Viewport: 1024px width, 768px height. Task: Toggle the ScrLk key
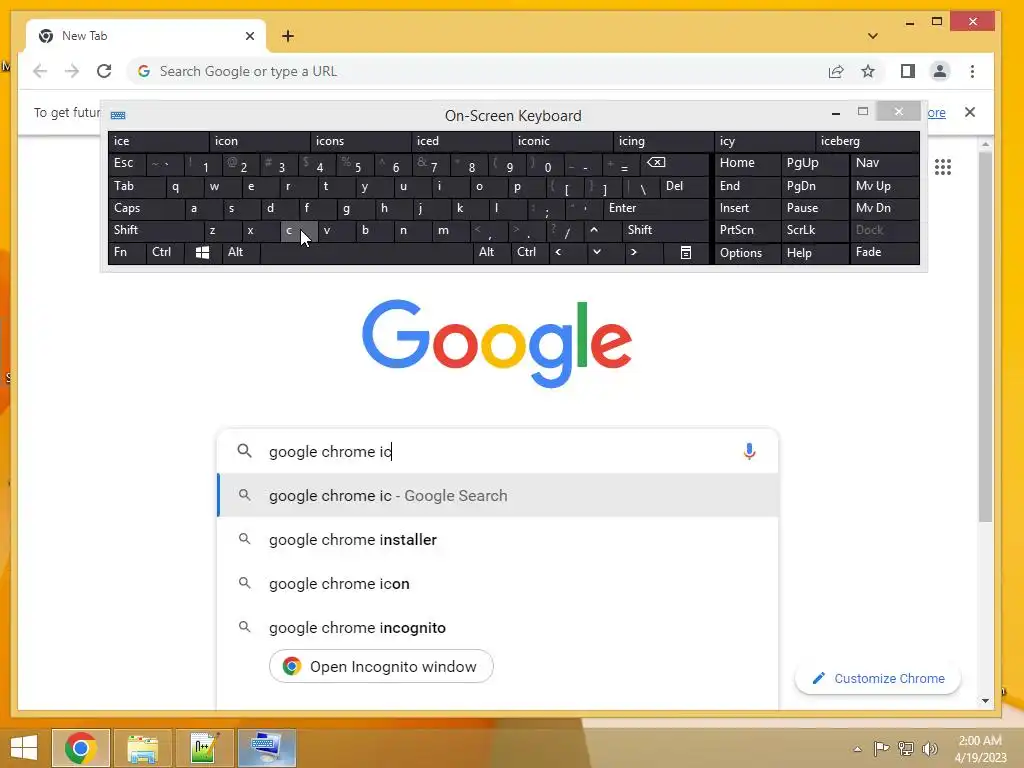pos(815,230)
